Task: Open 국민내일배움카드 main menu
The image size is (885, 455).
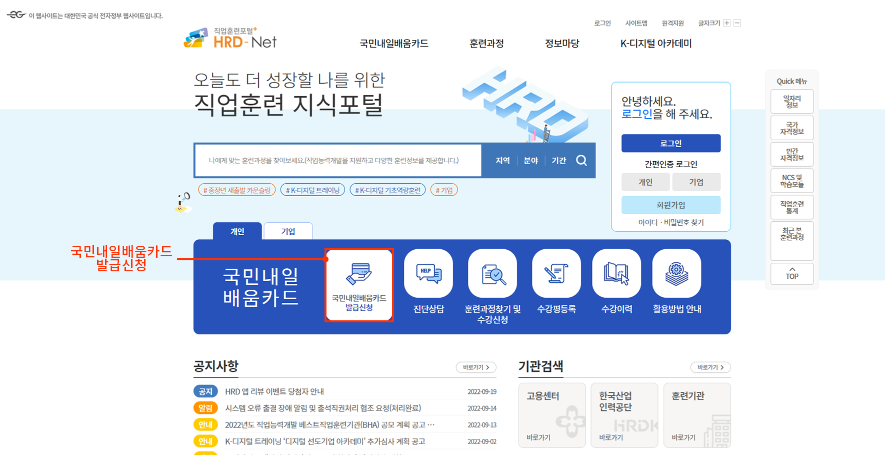Action: (394, 43)
